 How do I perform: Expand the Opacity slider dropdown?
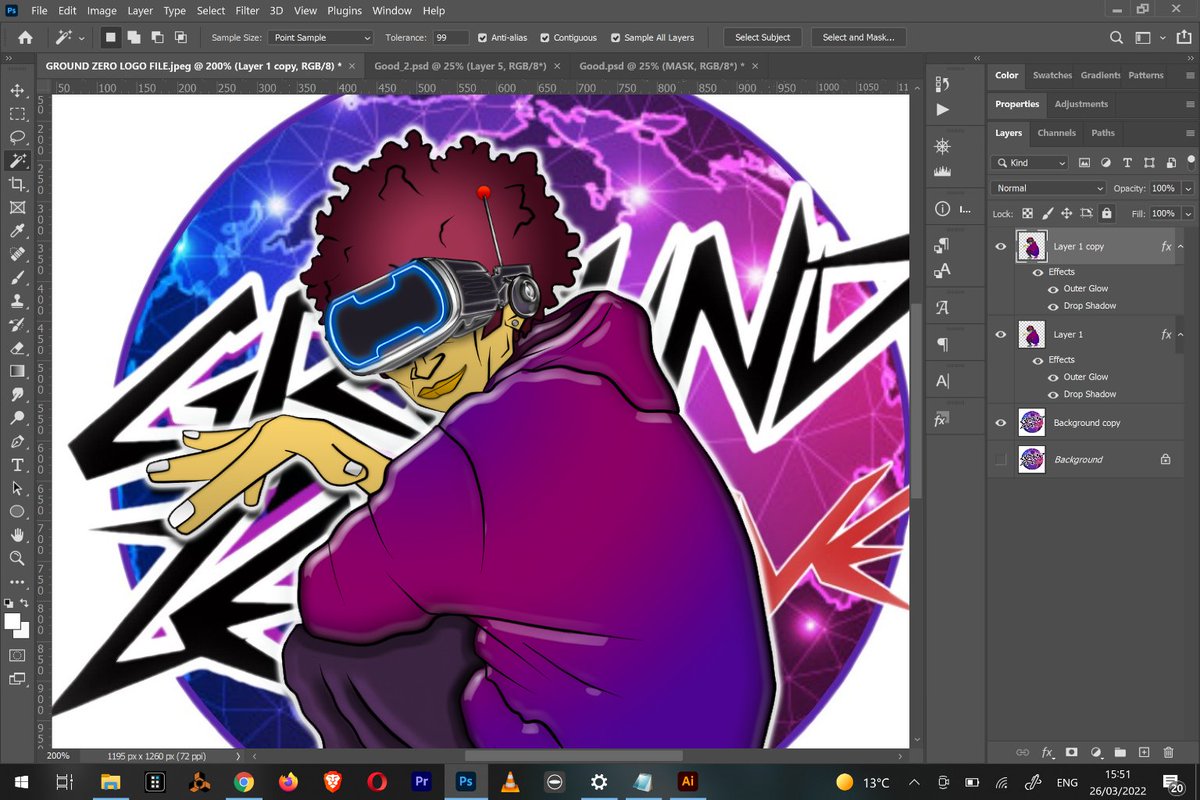coord(1188,188)
